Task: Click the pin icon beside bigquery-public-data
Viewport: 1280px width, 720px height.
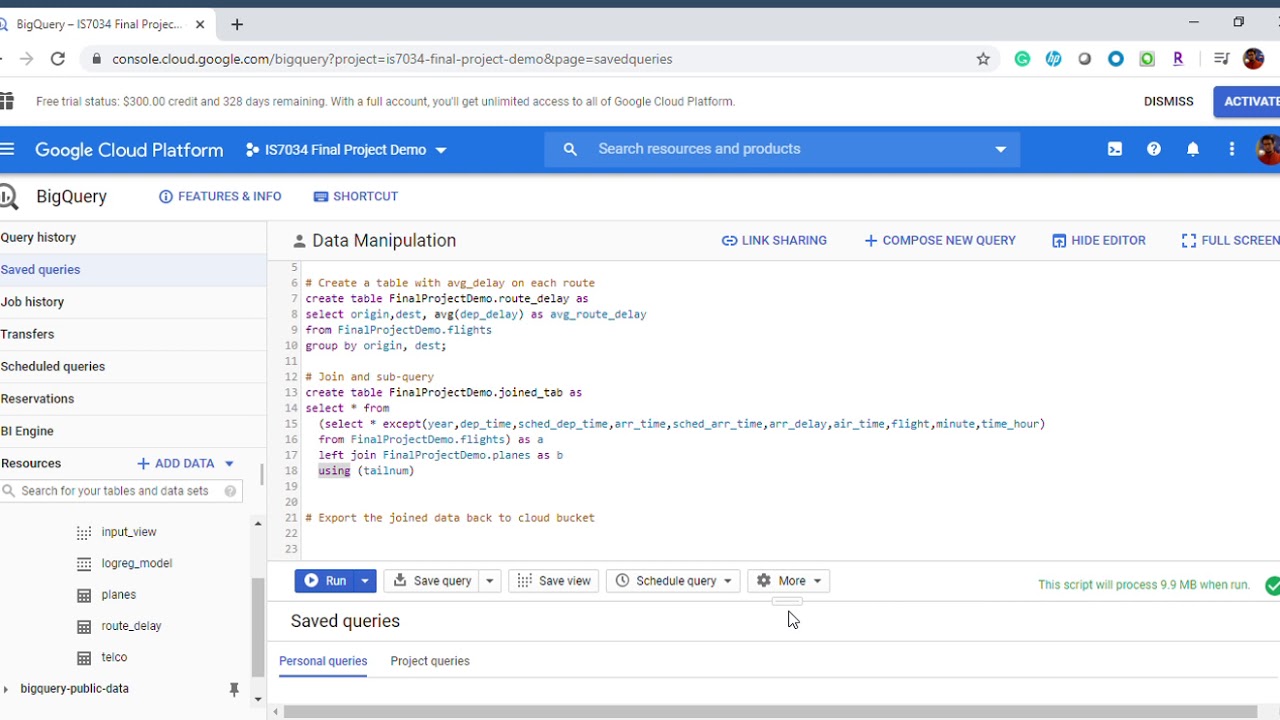Action: 234,689
